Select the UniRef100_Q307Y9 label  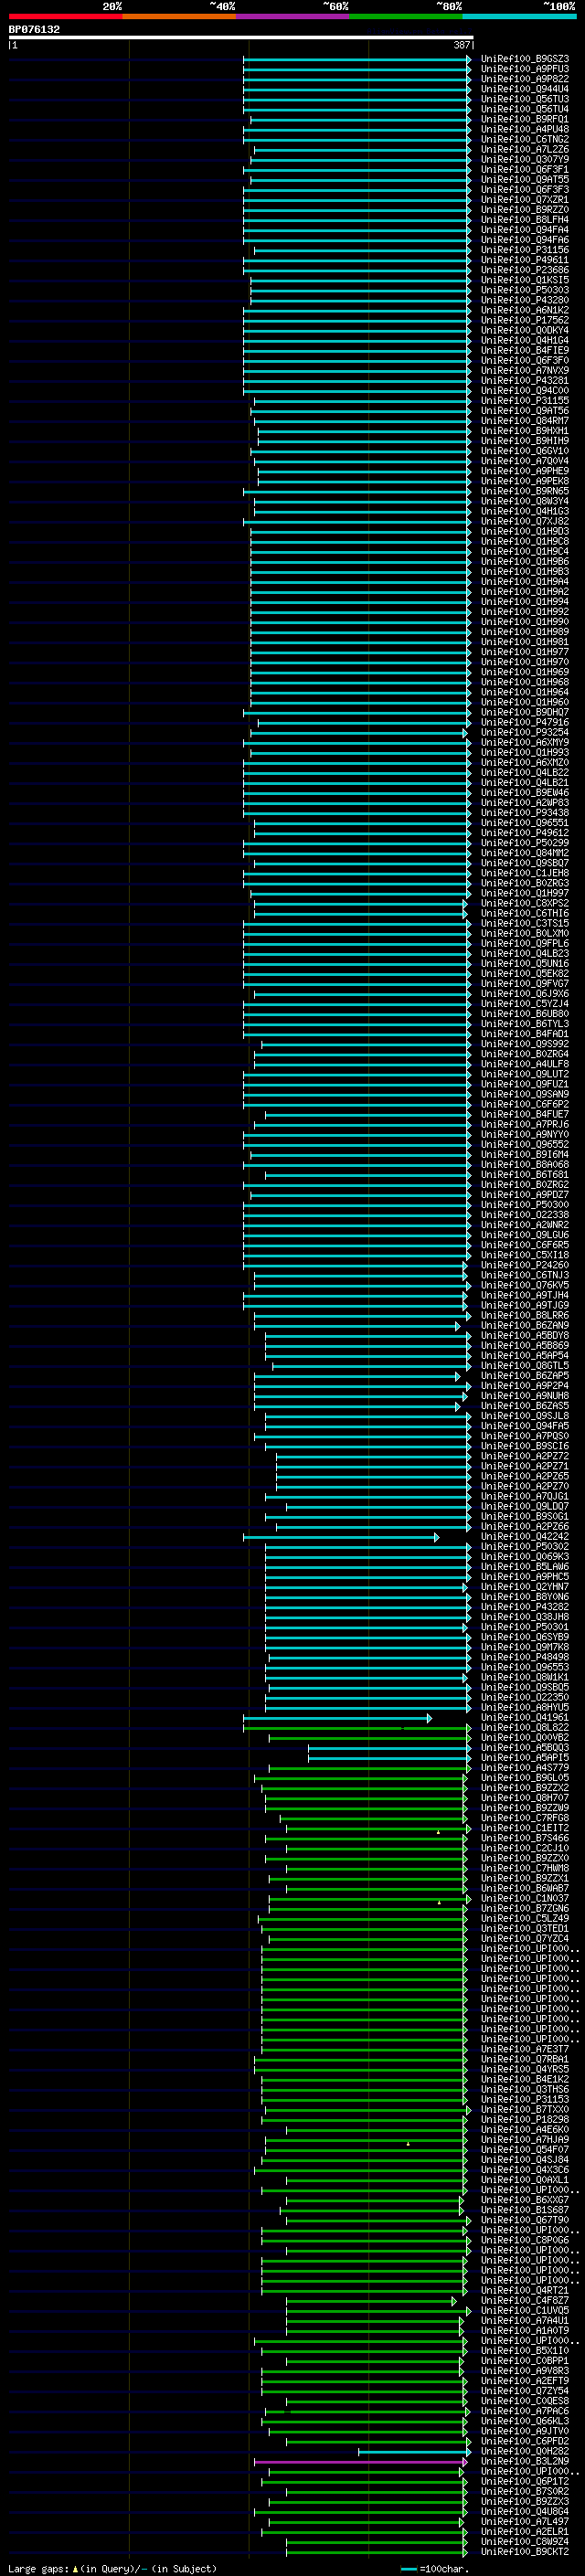coord(525,159)
